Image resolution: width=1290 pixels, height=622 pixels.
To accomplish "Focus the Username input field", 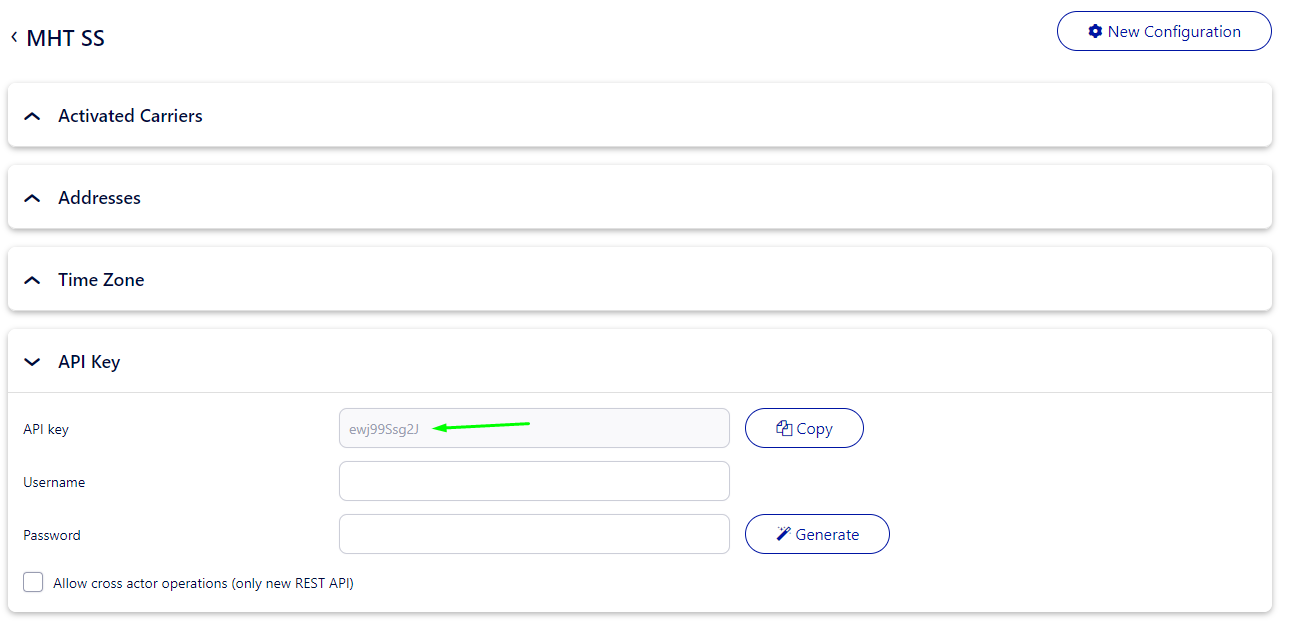I will coord(534,481).
